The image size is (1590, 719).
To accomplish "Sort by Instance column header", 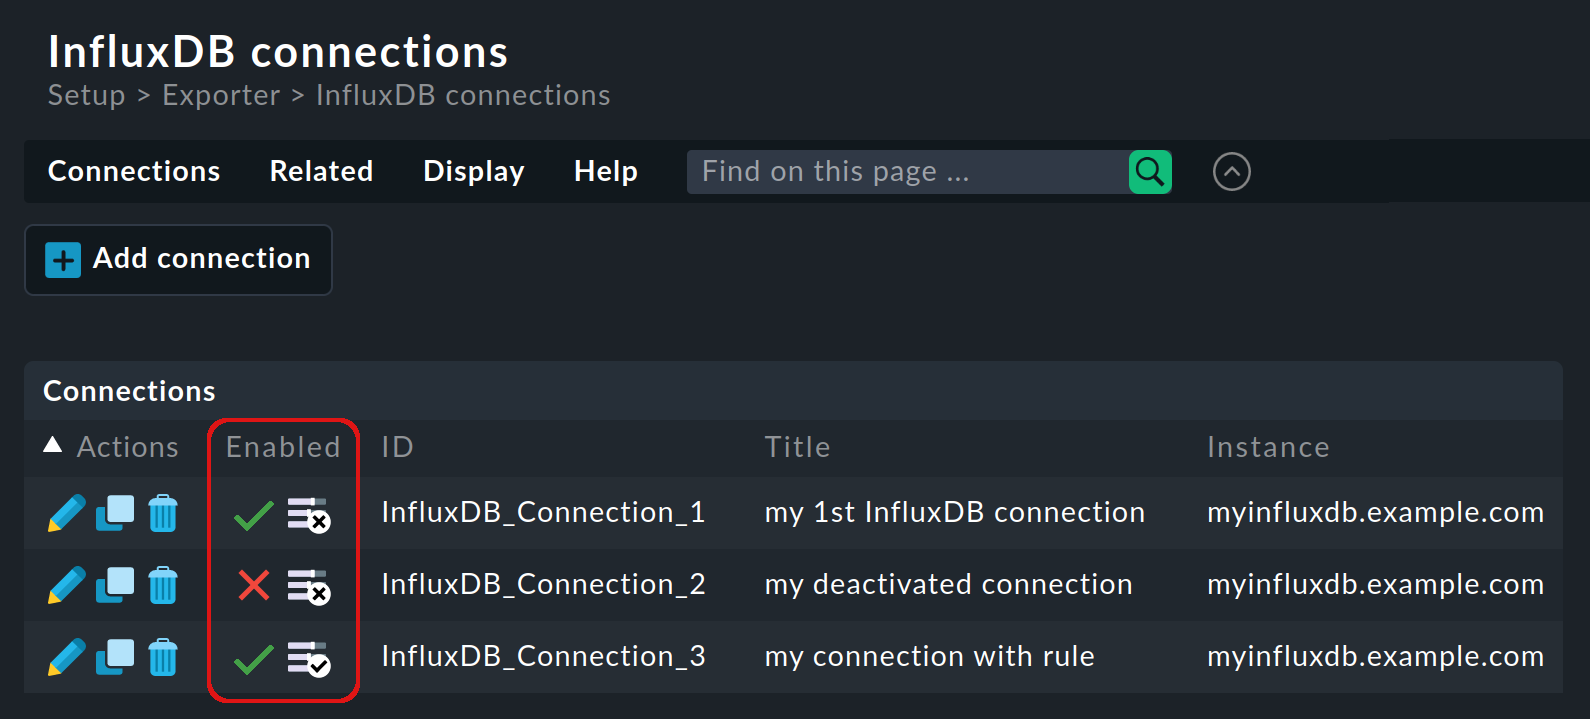I will (x=1268, y=447).
